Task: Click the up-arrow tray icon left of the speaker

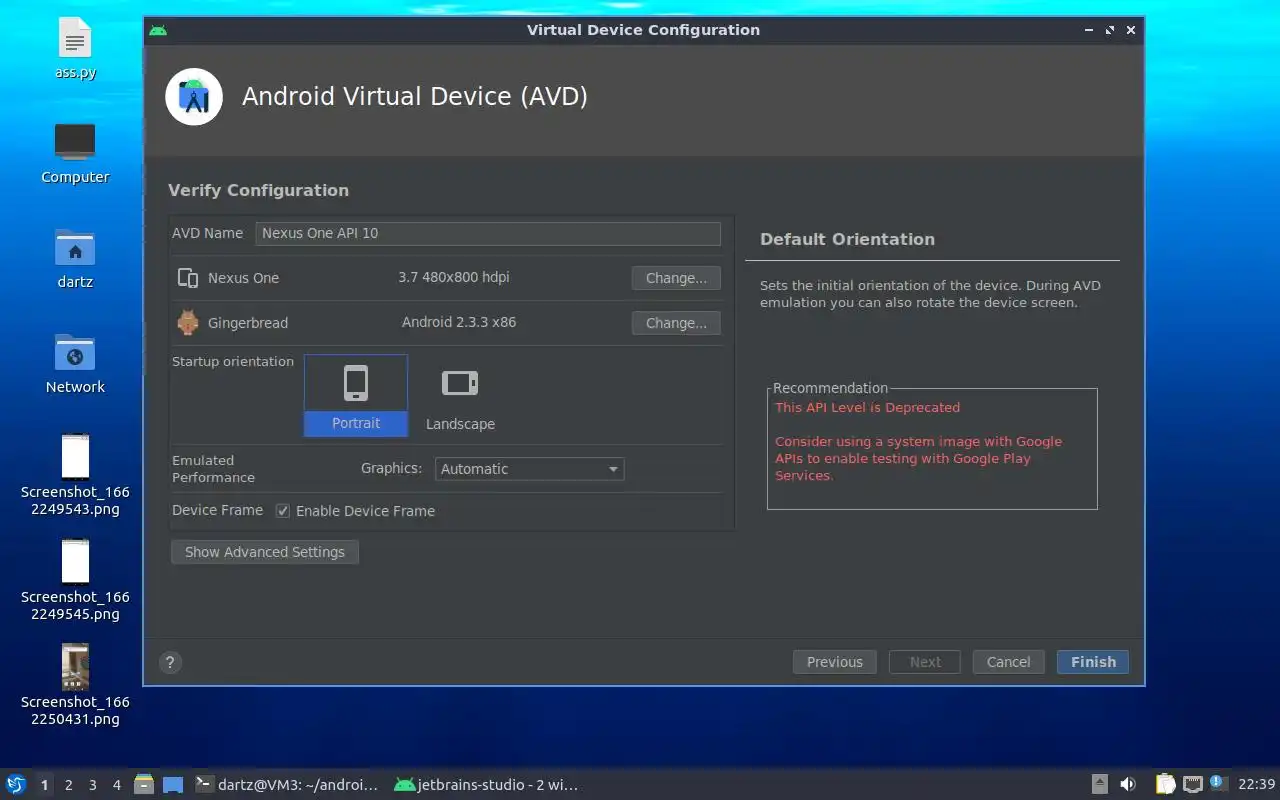Action: pyautogui.click(x=1099, y=785)
